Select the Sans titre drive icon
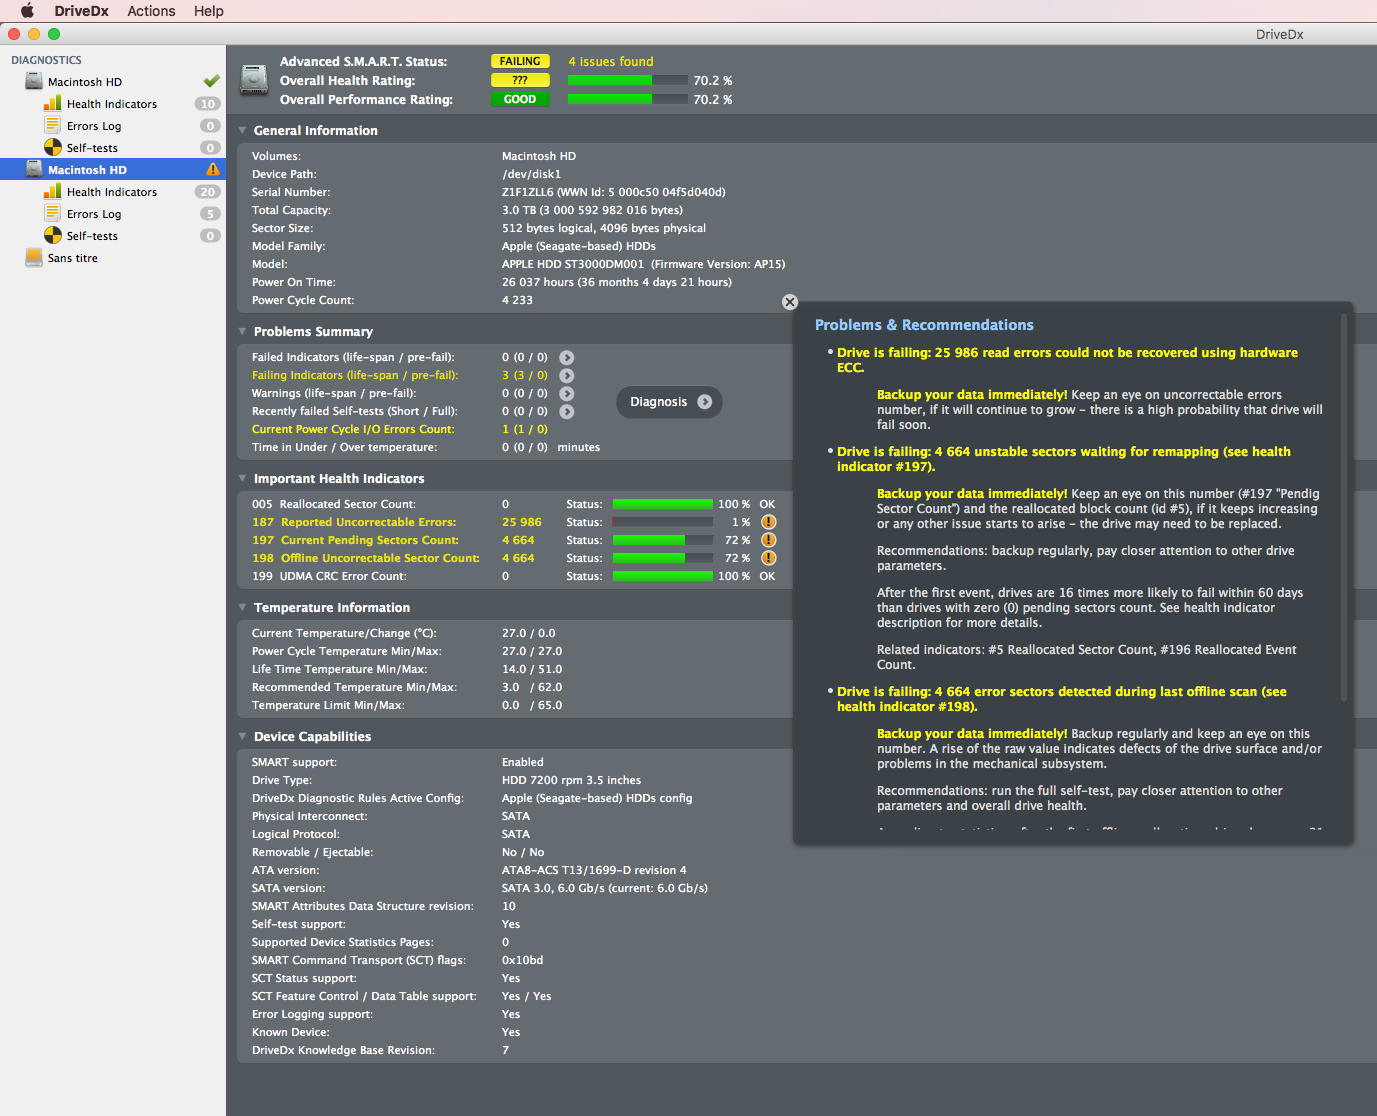This screenshot has height=1116, width=1377. click(34, 258)
